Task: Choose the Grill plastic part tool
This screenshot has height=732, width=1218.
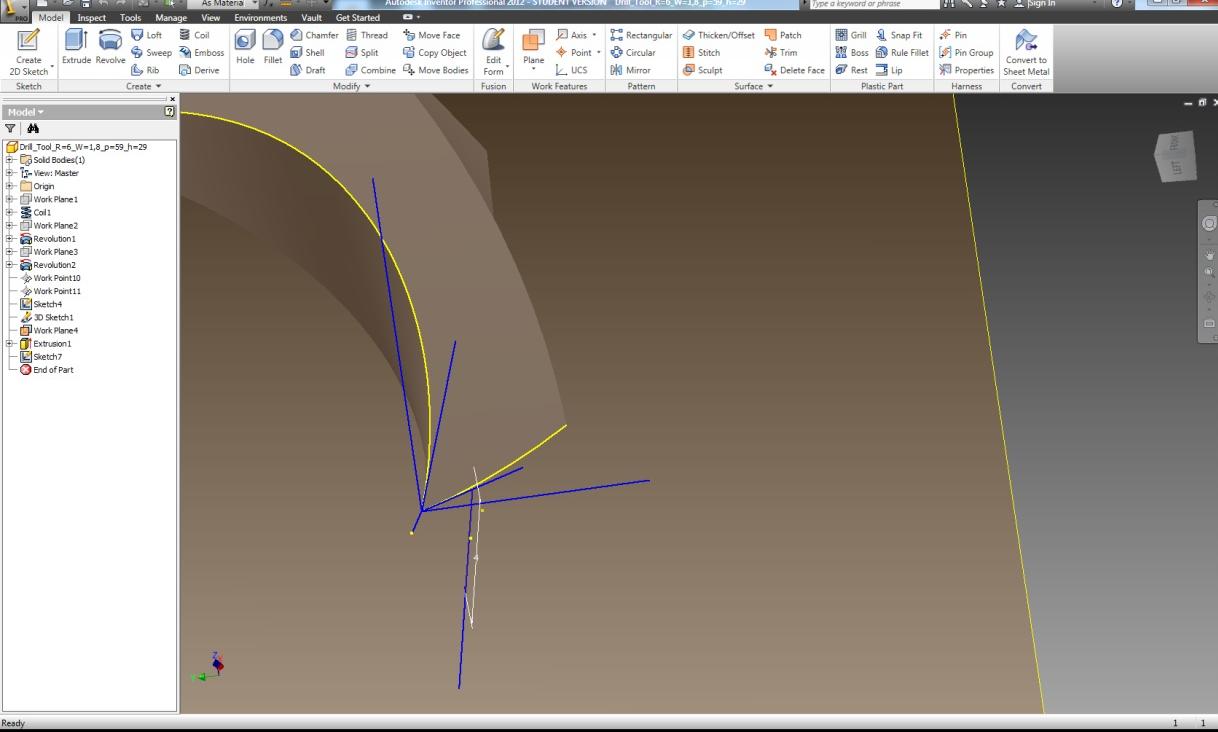Action: [x=851, y=35]
